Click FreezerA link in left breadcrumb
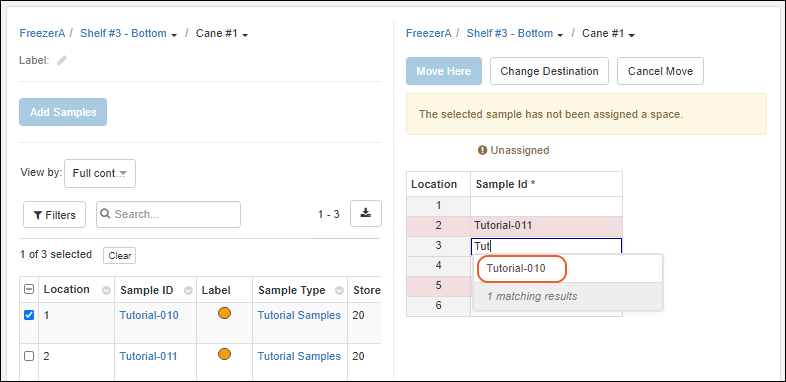 click(42, 34)
